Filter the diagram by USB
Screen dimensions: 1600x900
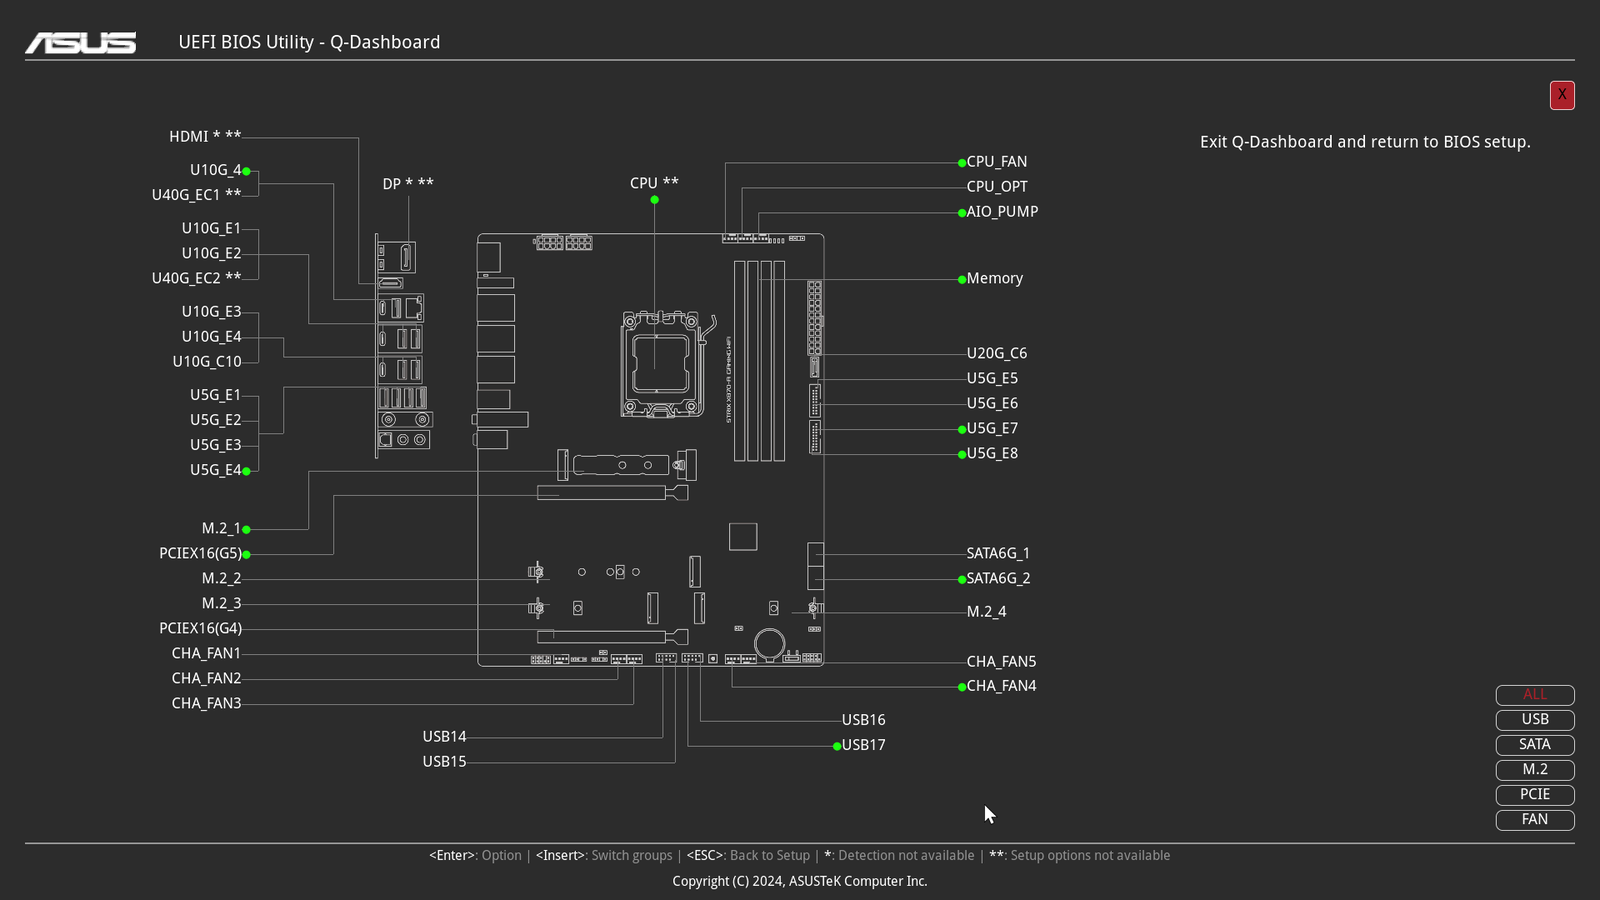(1535, 720)
